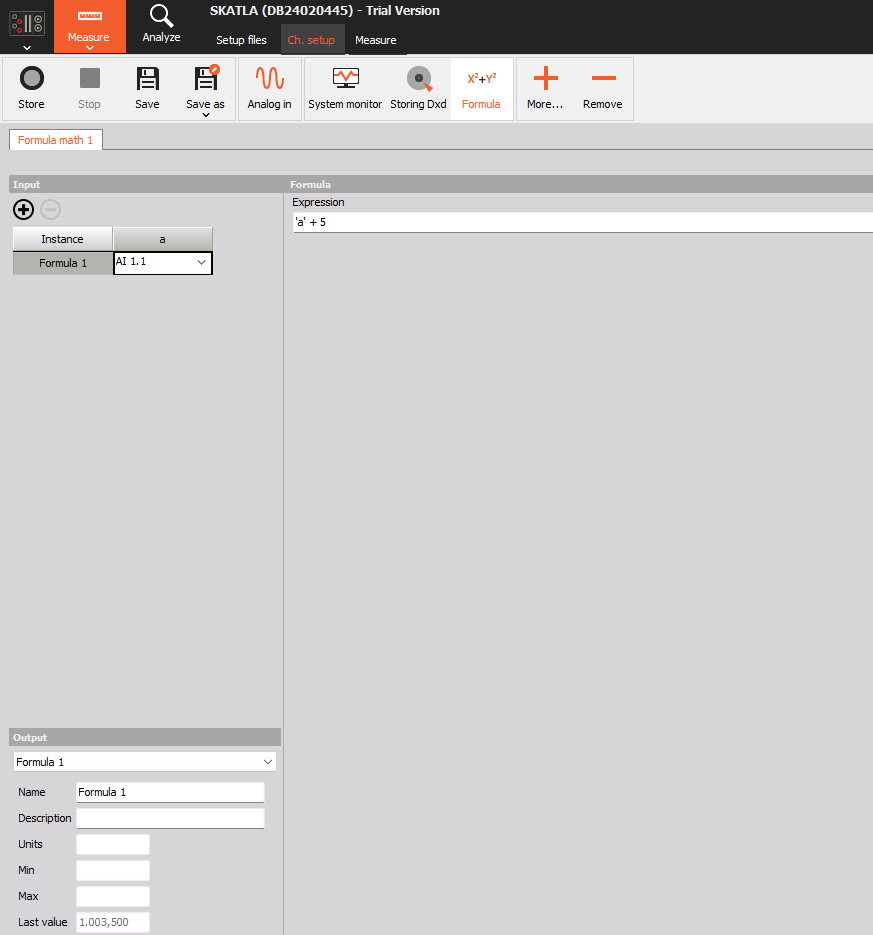This screenshot has width=873, height=935.
Task: Switch to the Setup files tab
Action: [241, 41]
